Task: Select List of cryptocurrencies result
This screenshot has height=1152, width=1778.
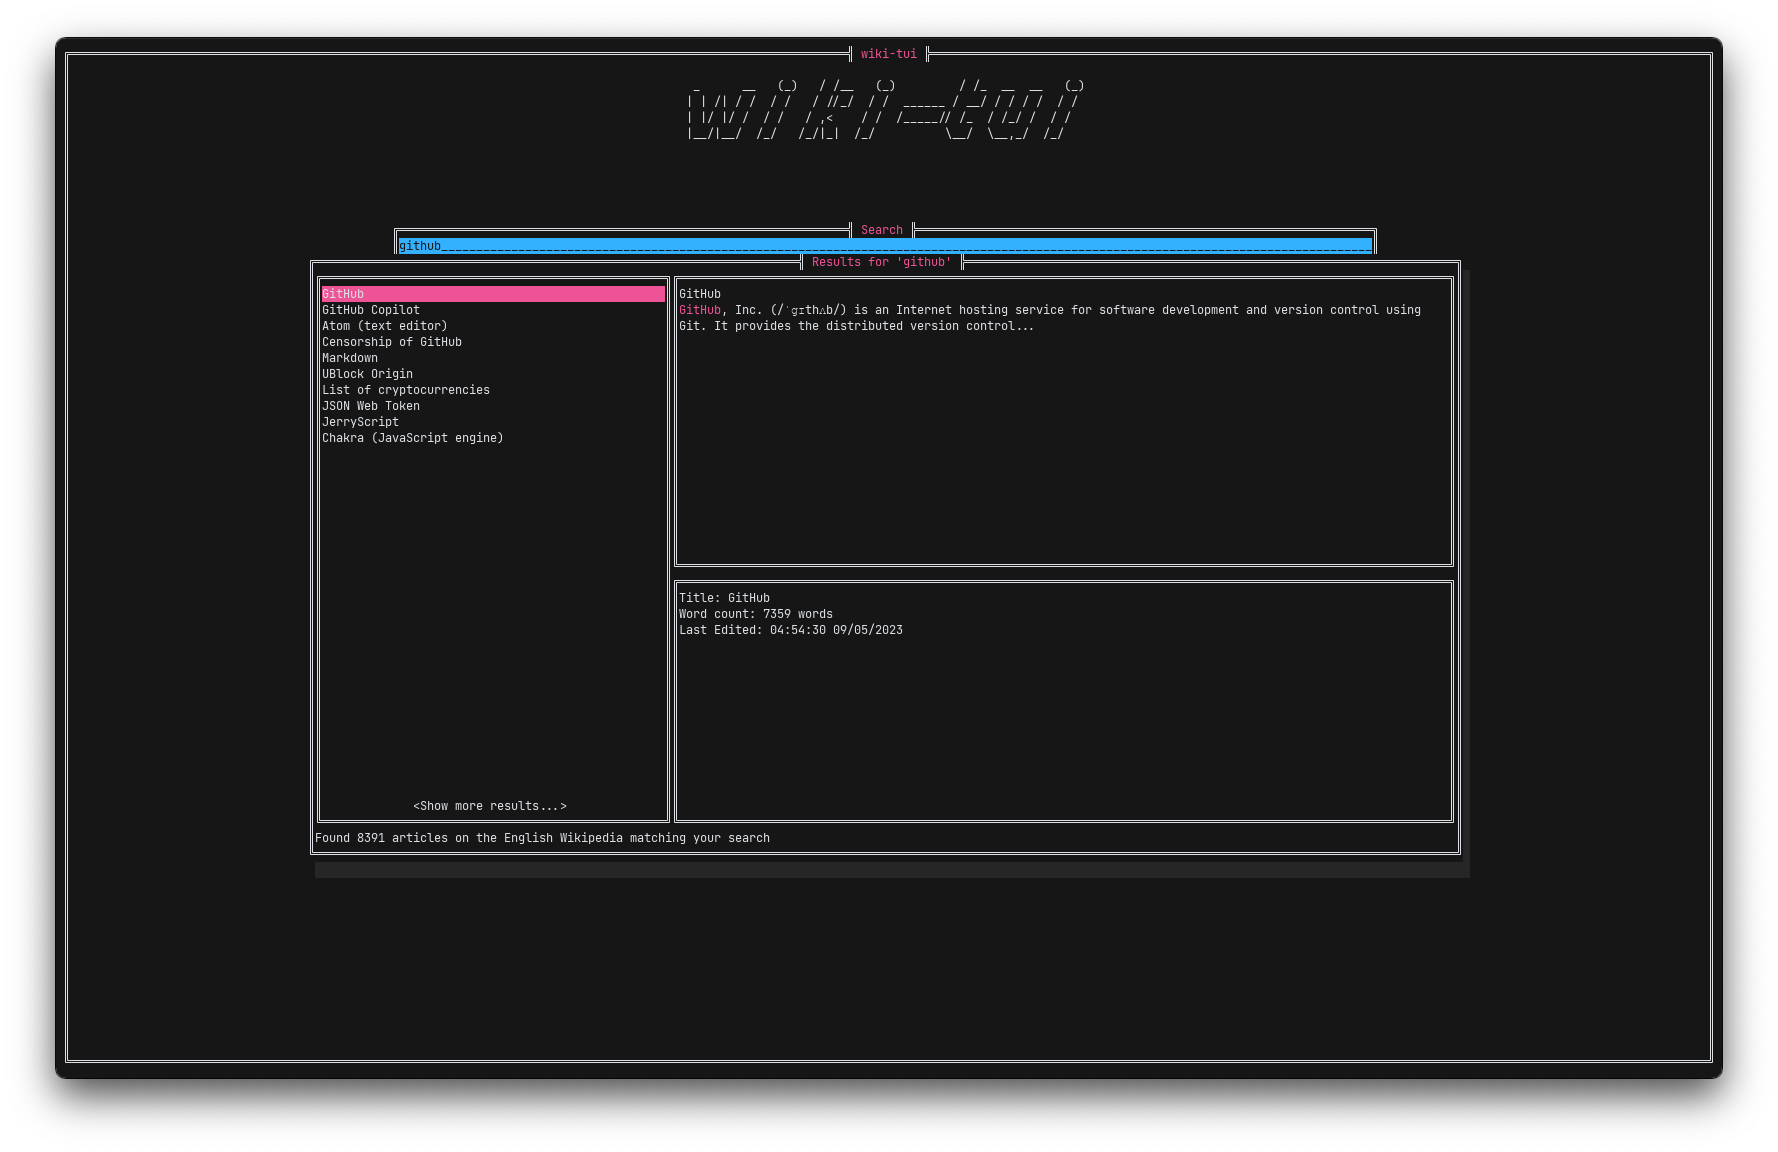Action: click(x=406, y=390)
